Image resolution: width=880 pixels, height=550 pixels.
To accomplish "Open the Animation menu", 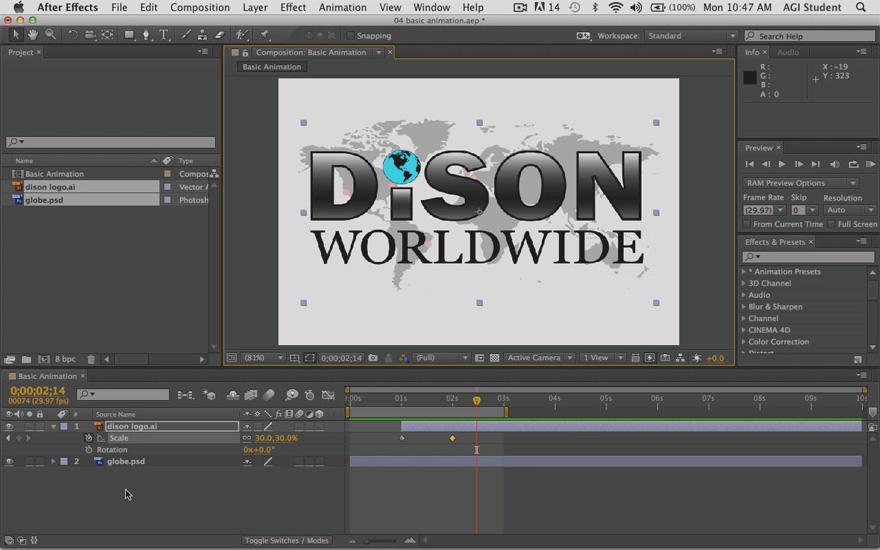I will (342, 7).
